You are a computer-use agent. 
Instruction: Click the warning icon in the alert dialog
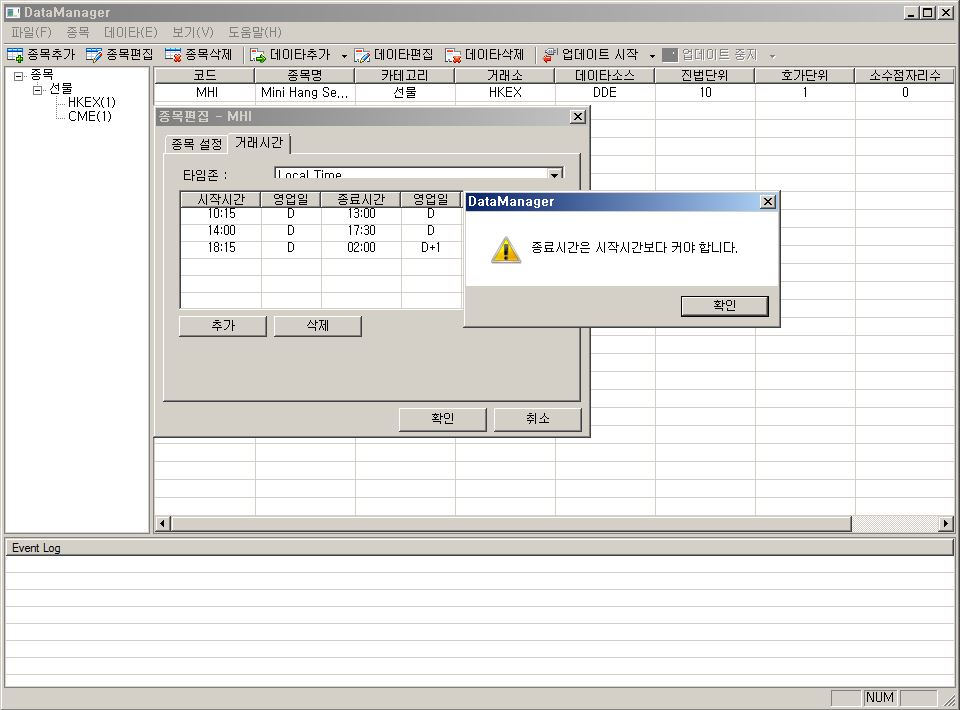(506, 249)
